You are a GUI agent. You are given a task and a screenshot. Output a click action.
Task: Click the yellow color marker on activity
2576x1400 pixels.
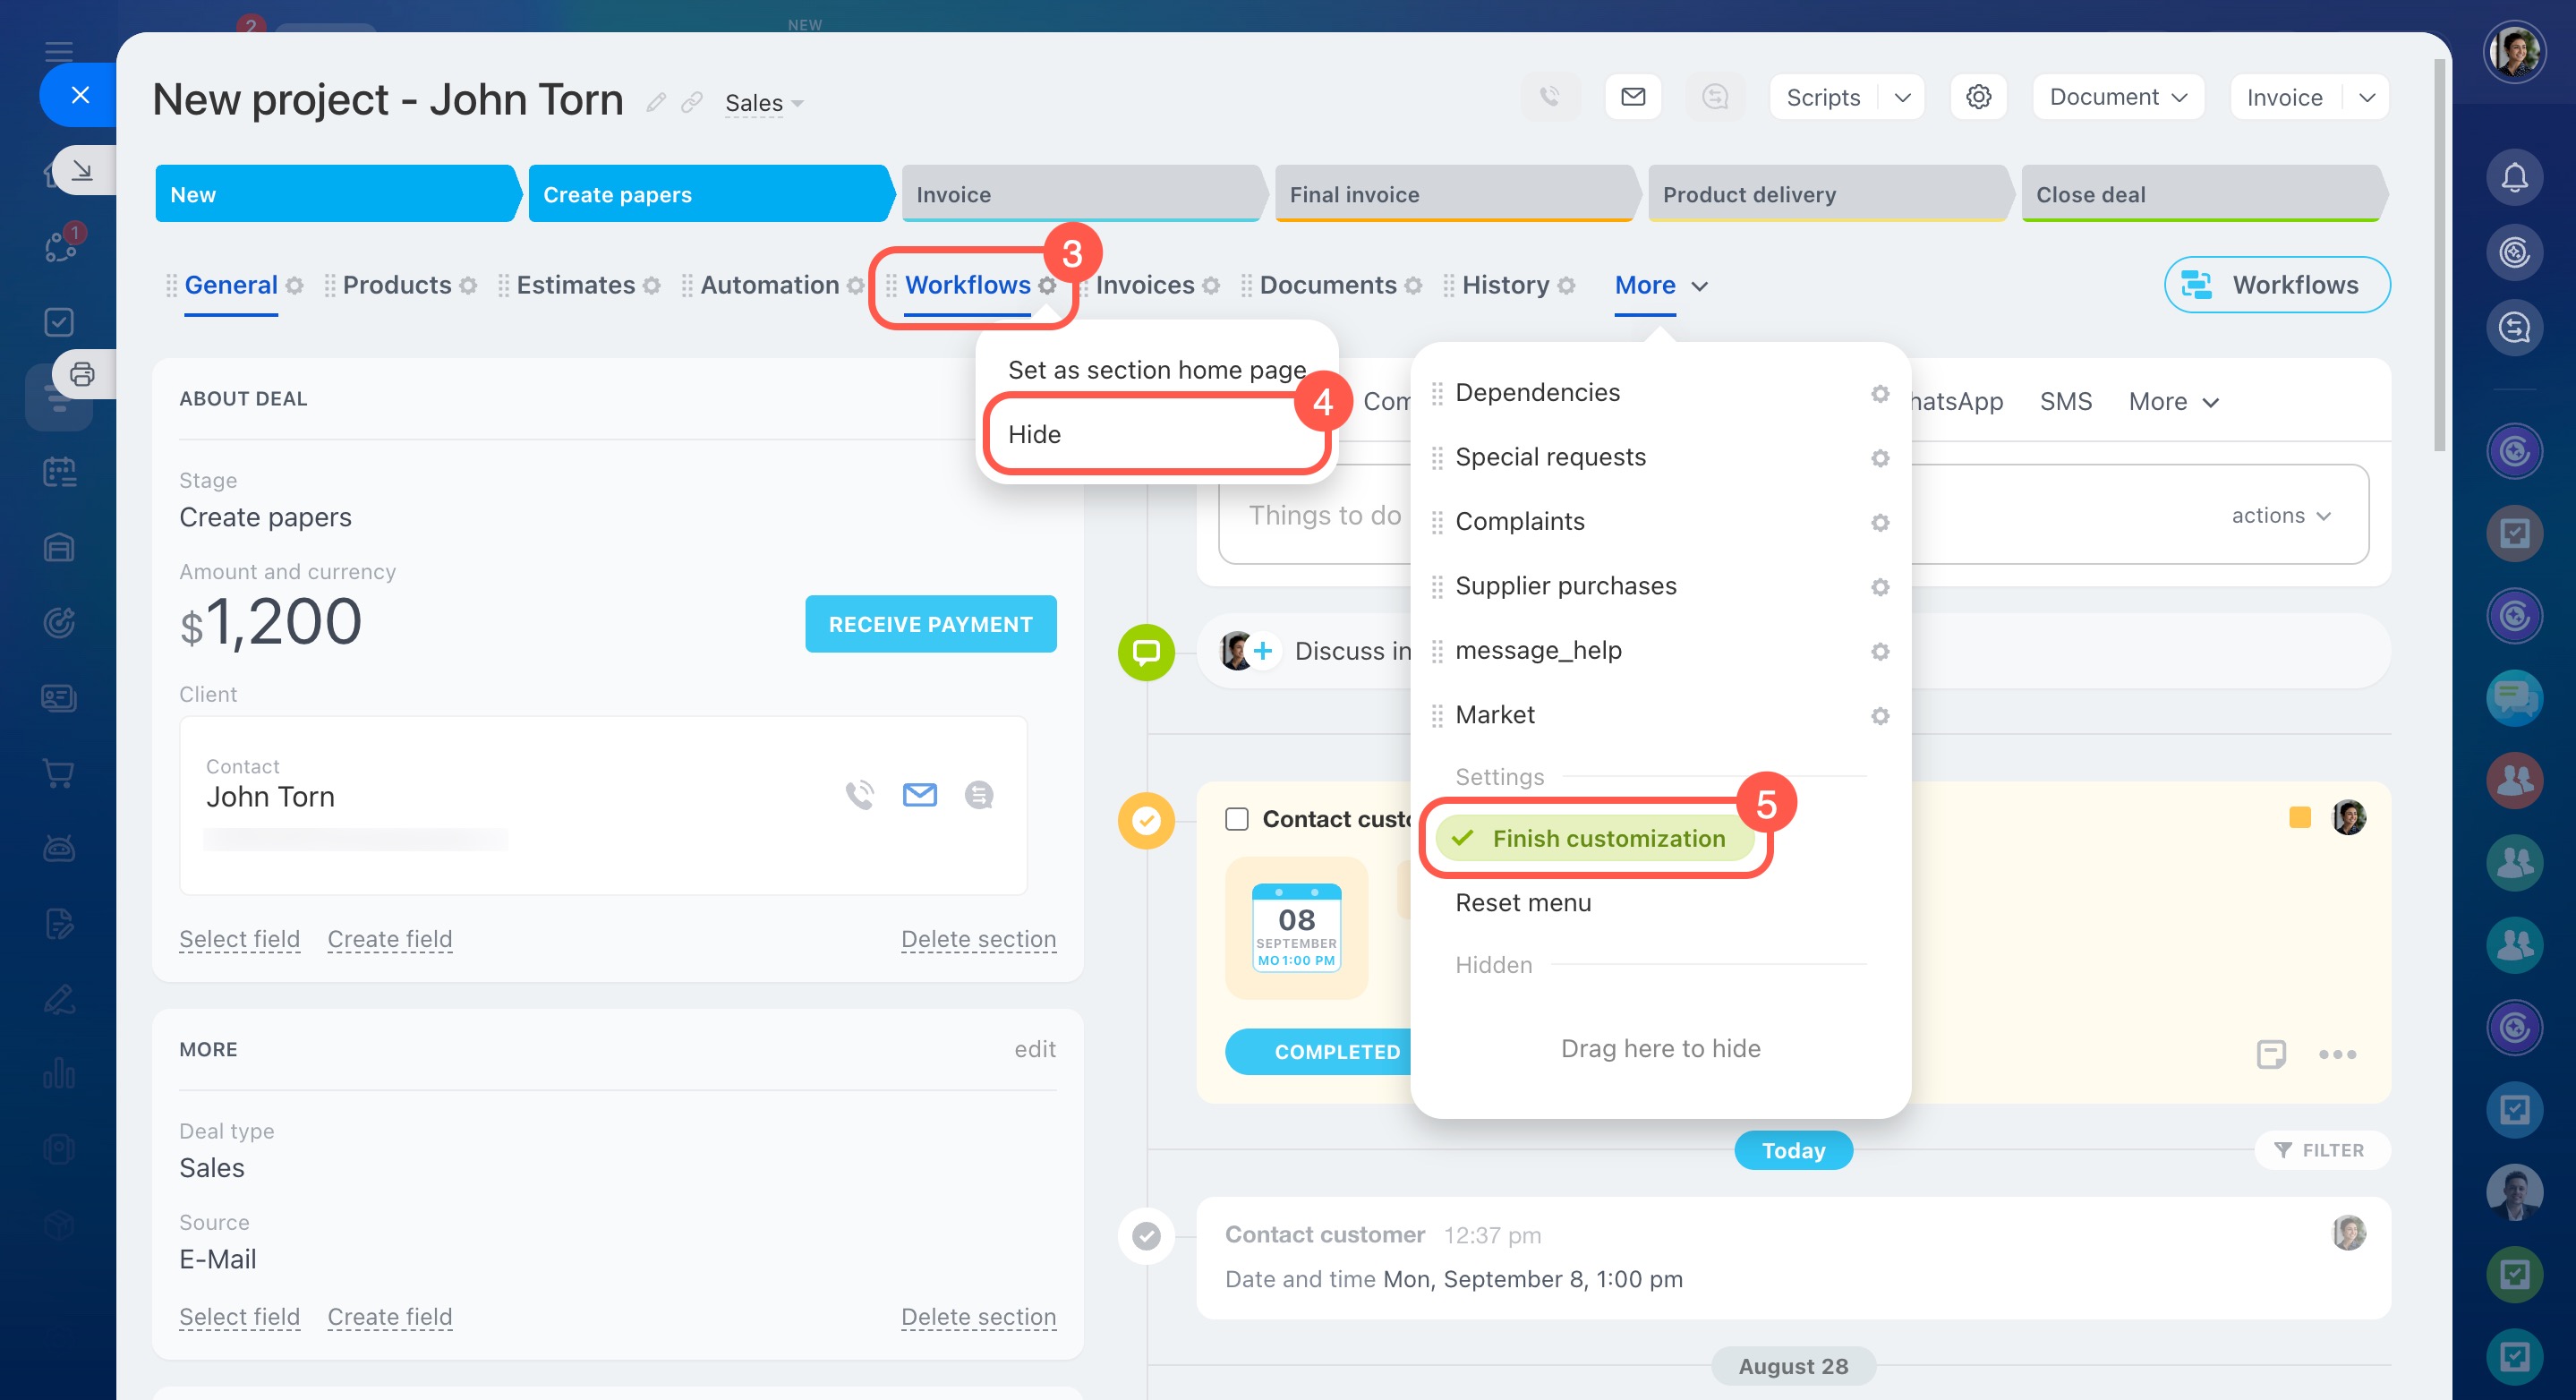point(2299,817)
